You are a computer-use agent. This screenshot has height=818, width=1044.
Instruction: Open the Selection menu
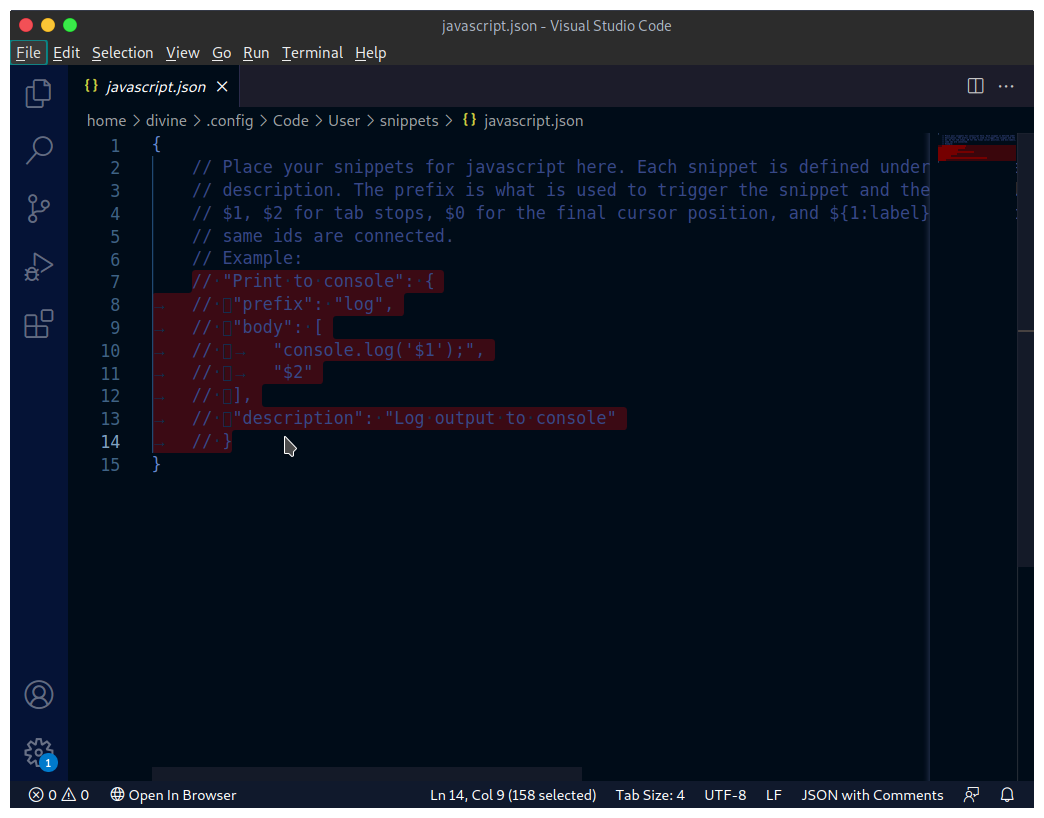(x=123, y=53)
